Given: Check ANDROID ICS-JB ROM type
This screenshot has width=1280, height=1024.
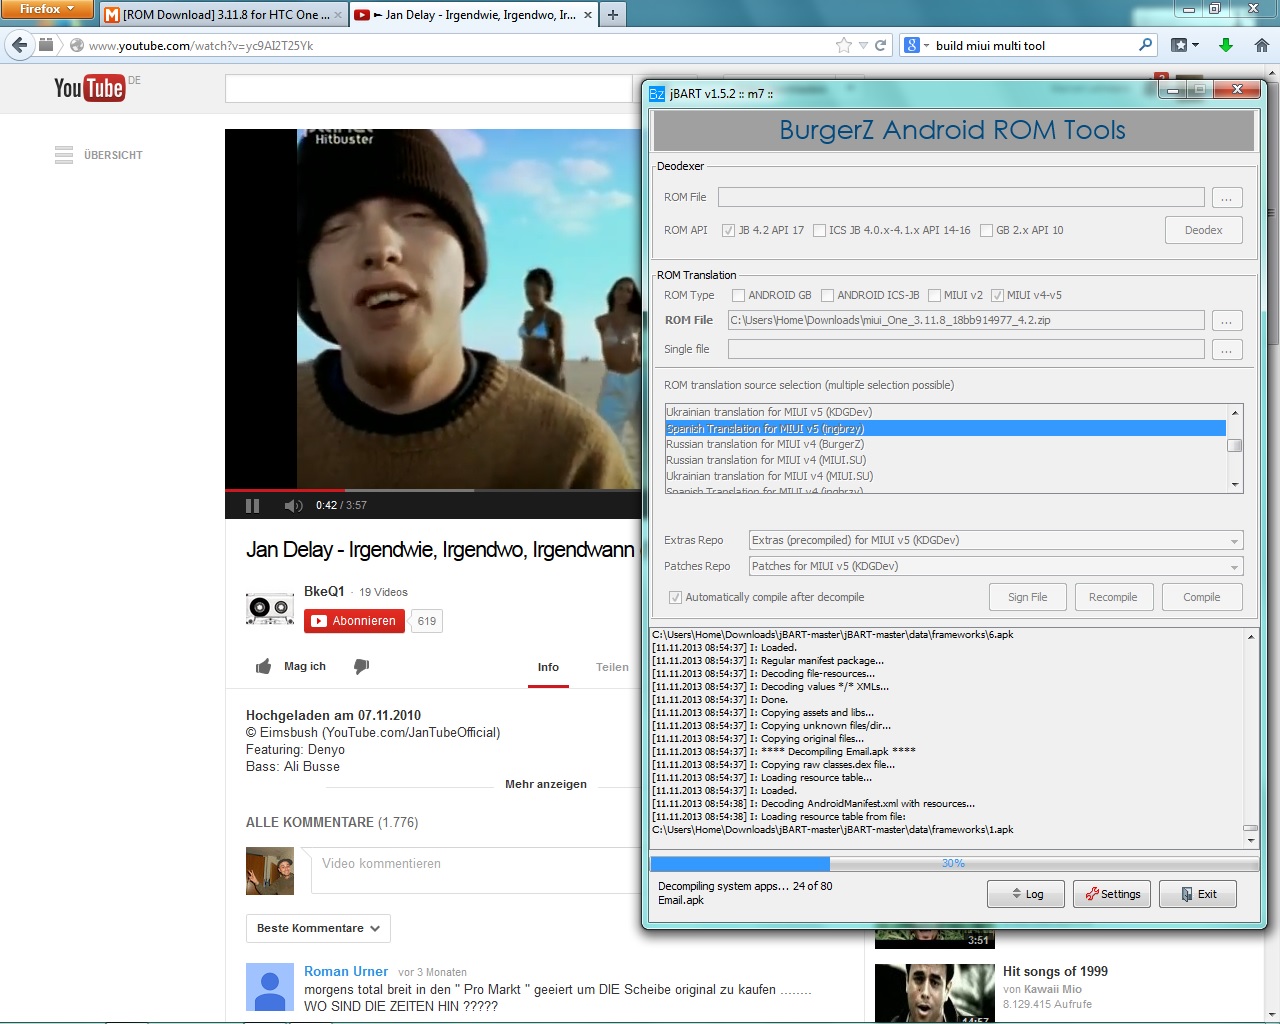Looking at the screenshot, I should [827, 295].
